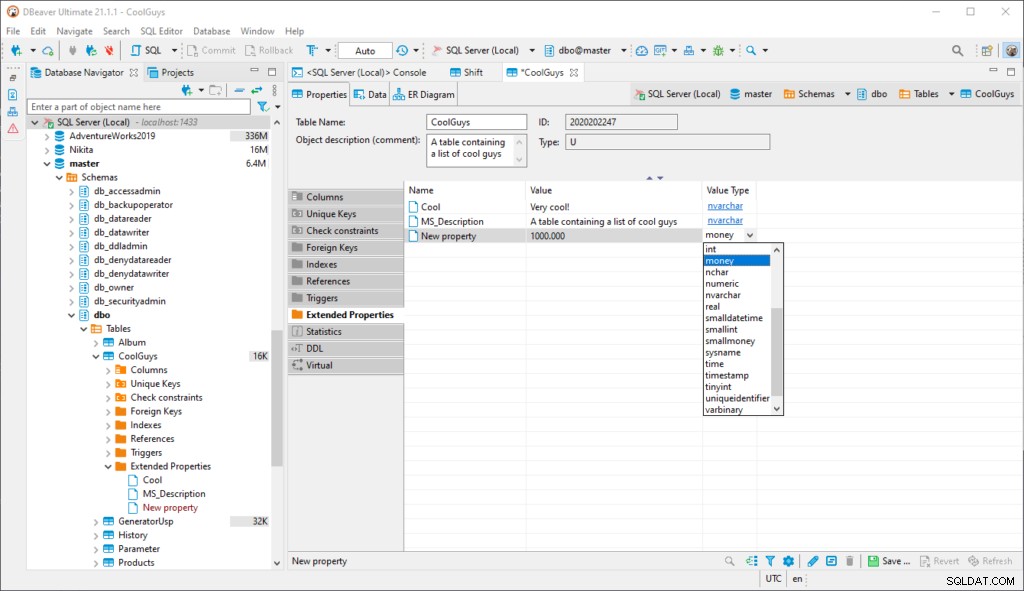Click the gray magnifier at toolbar right
Image resolution: width=1024 pixels, height=591 pixels.
[957, 50]
